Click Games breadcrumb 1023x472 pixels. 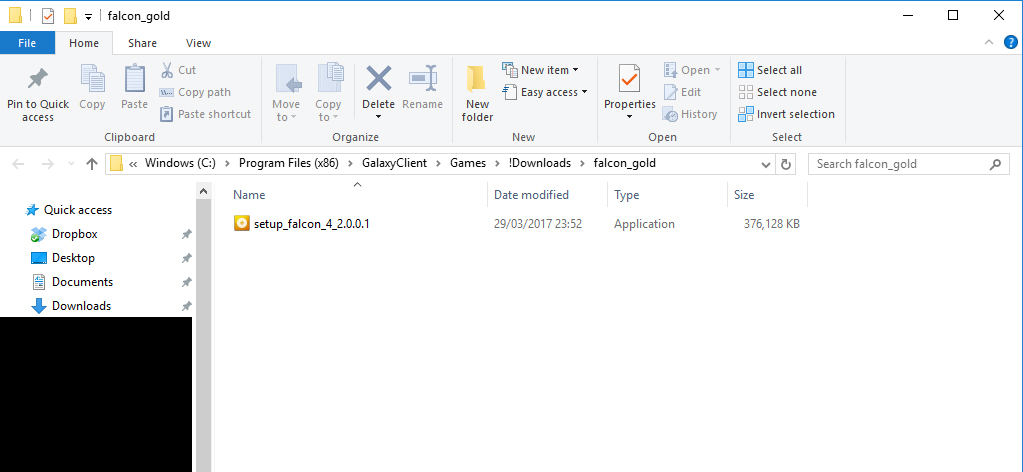[468, 163]
